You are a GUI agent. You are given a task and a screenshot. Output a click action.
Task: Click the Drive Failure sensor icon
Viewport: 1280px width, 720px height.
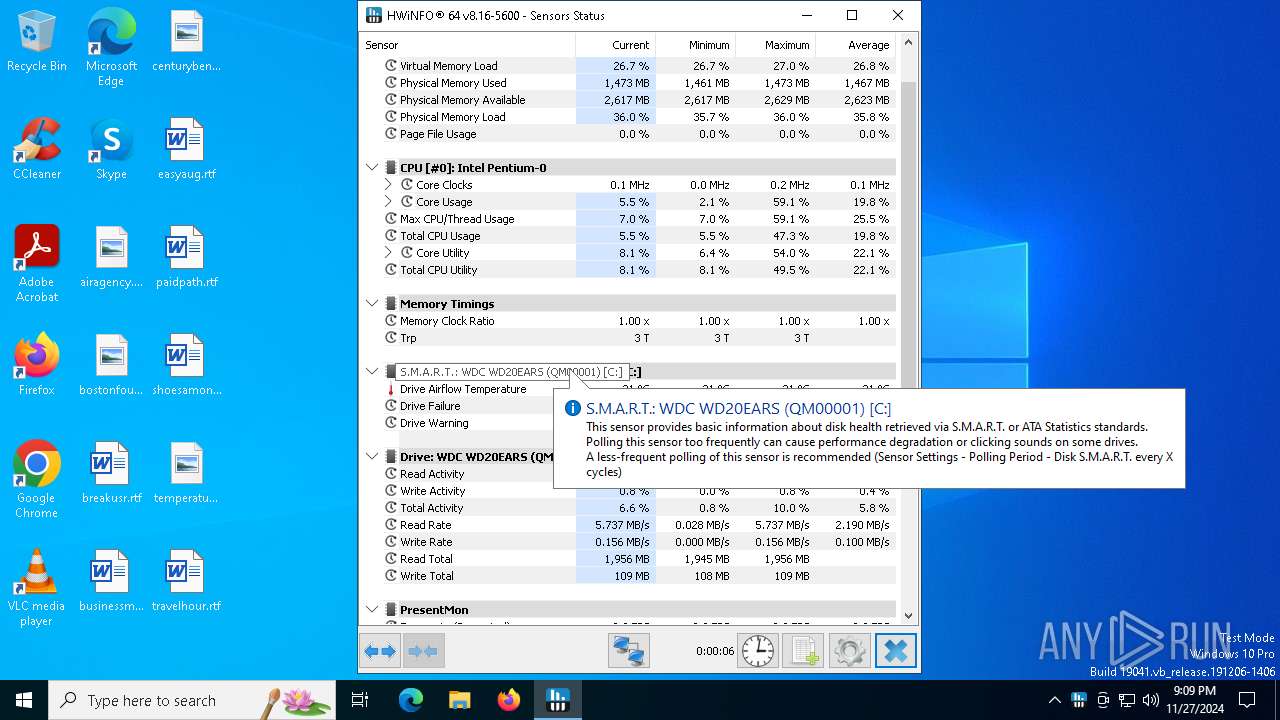(x=391, y=406)
